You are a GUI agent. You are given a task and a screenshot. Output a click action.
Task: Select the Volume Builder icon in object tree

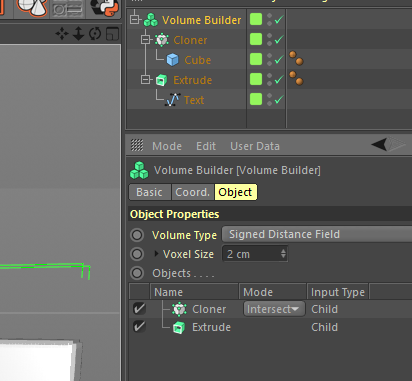click(151, 20)
